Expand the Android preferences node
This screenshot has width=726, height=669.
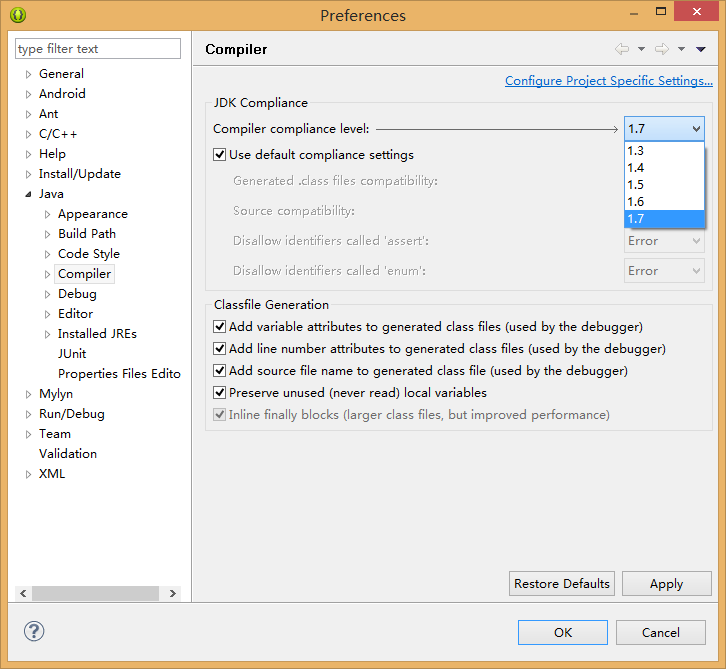pyautogui.click(x=28, y=94)
